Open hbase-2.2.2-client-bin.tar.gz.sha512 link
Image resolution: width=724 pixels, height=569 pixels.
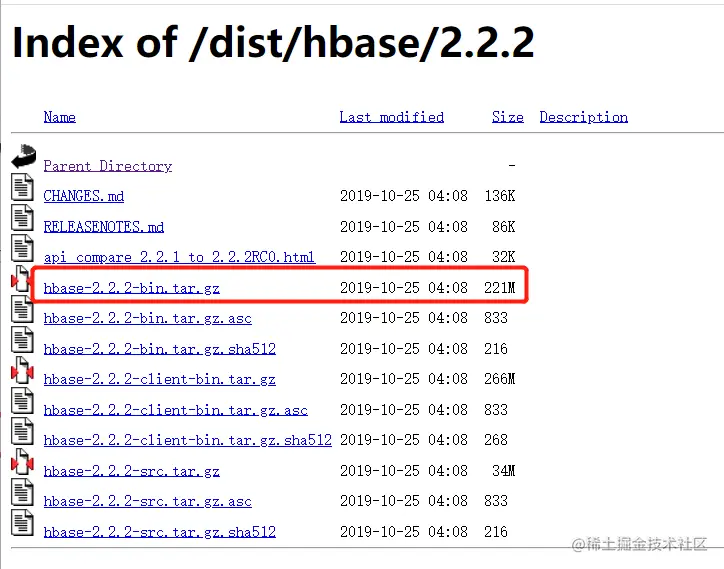187,440
